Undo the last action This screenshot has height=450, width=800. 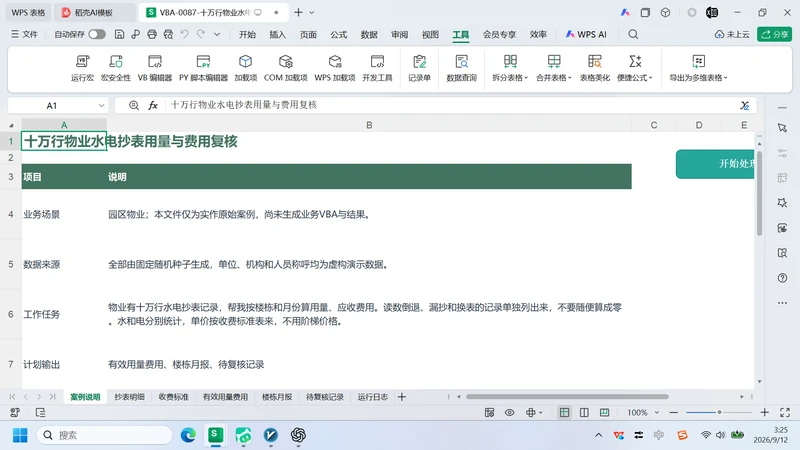point(185,34)
